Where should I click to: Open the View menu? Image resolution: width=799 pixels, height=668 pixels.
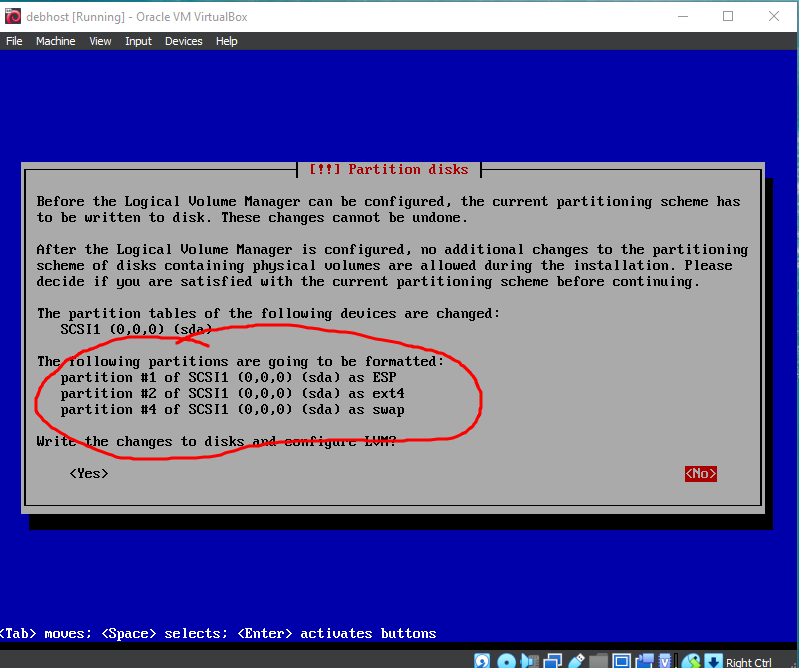click(x=100, y=41)
